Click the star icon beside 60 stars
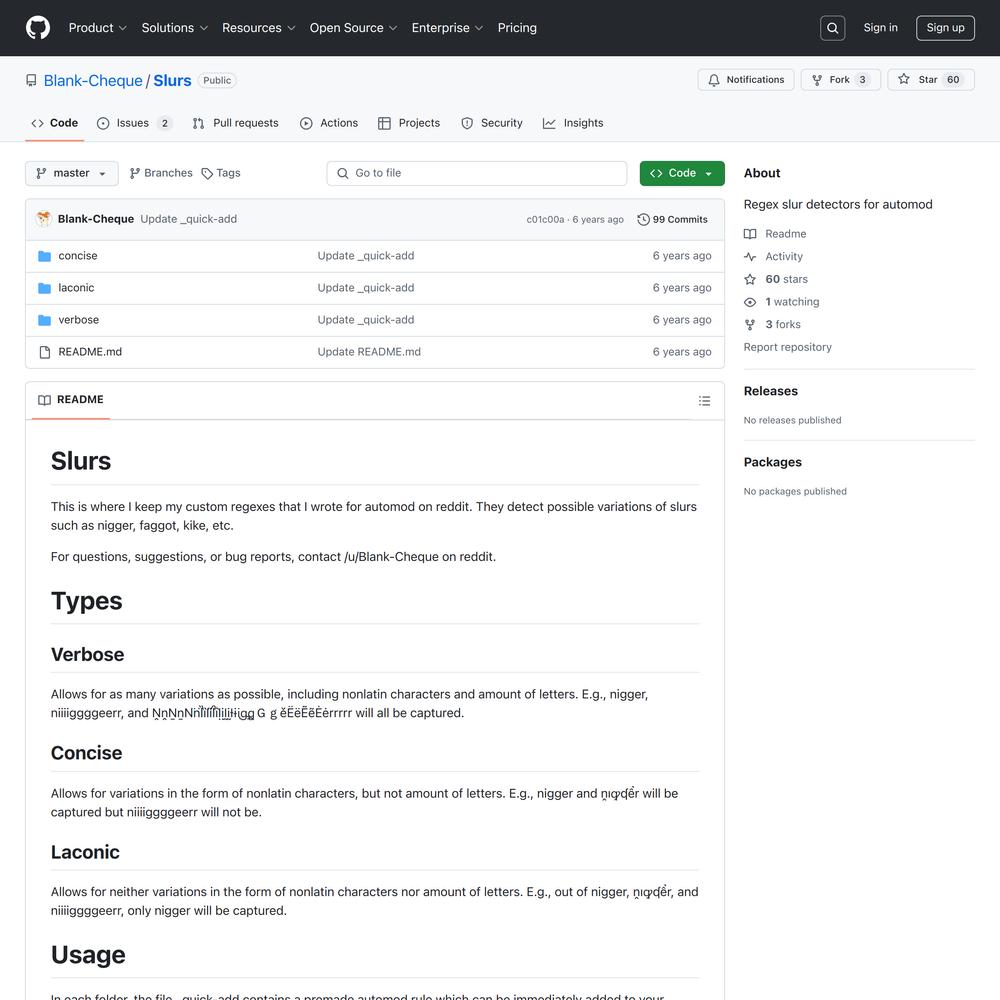 click(750, 279)
